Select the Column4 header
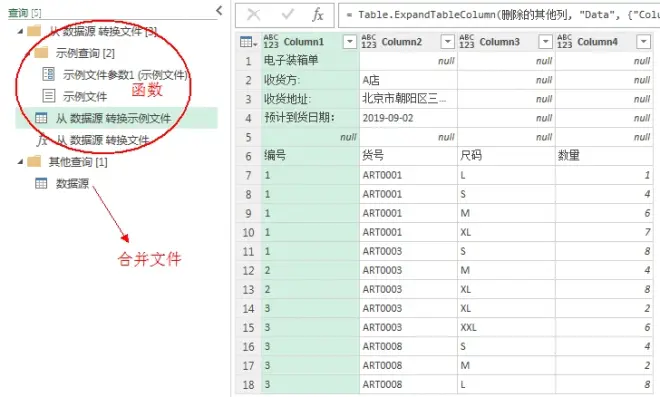The image size is (660, 397). tap(598, 42)
